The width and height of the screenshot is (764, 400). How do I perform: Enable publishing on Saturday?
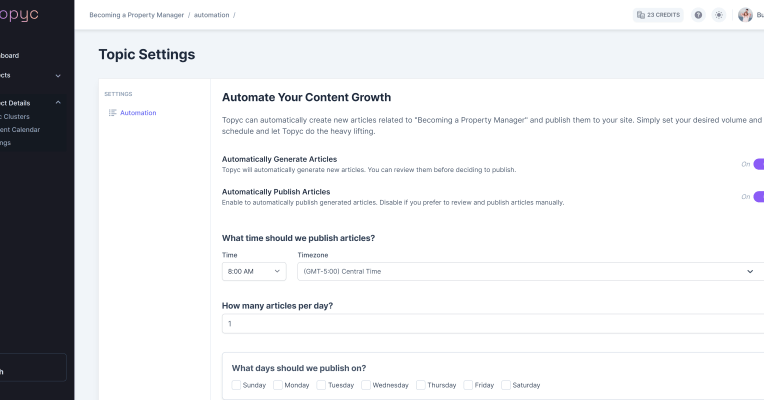coord(506,385)
